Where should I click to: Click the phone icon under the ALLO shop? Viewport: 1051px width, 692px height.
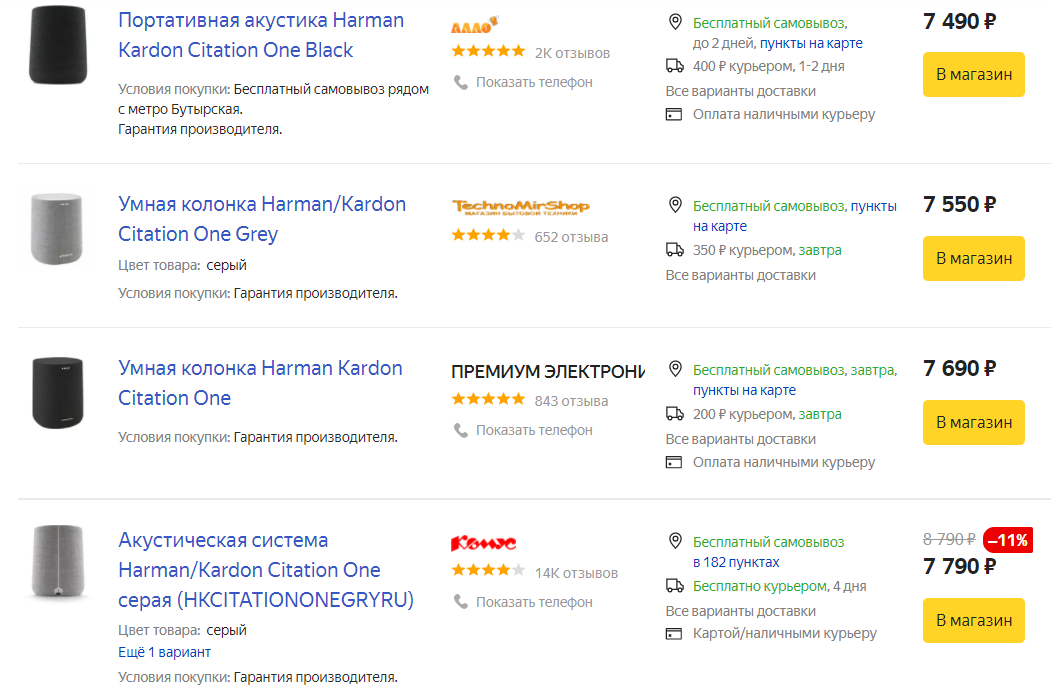pyautogui.click(x=460, y=82)
